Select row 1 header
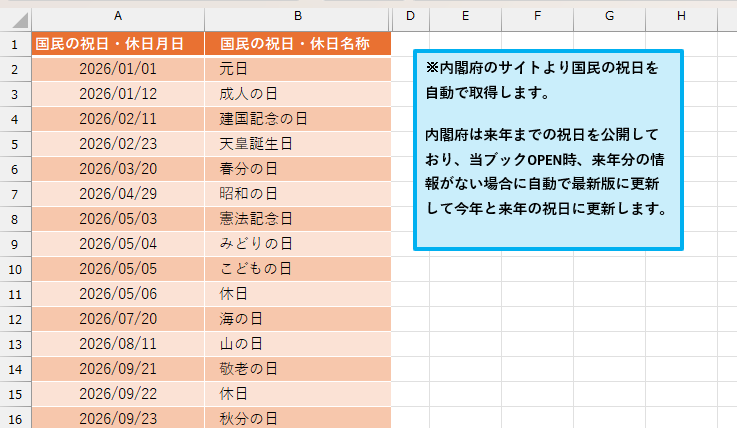The height and width of the screenshot is (428, 737). pos(15,44)
